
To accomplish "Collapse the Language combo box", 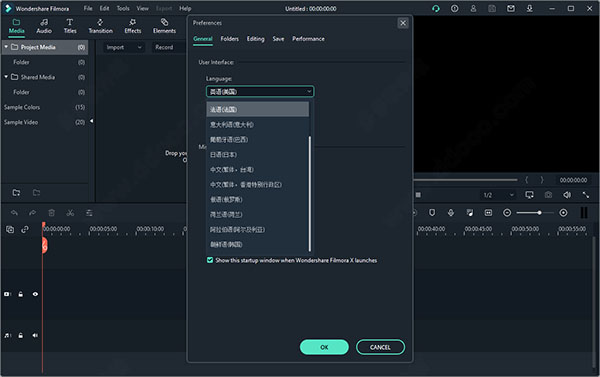I will tap(260, 91).
